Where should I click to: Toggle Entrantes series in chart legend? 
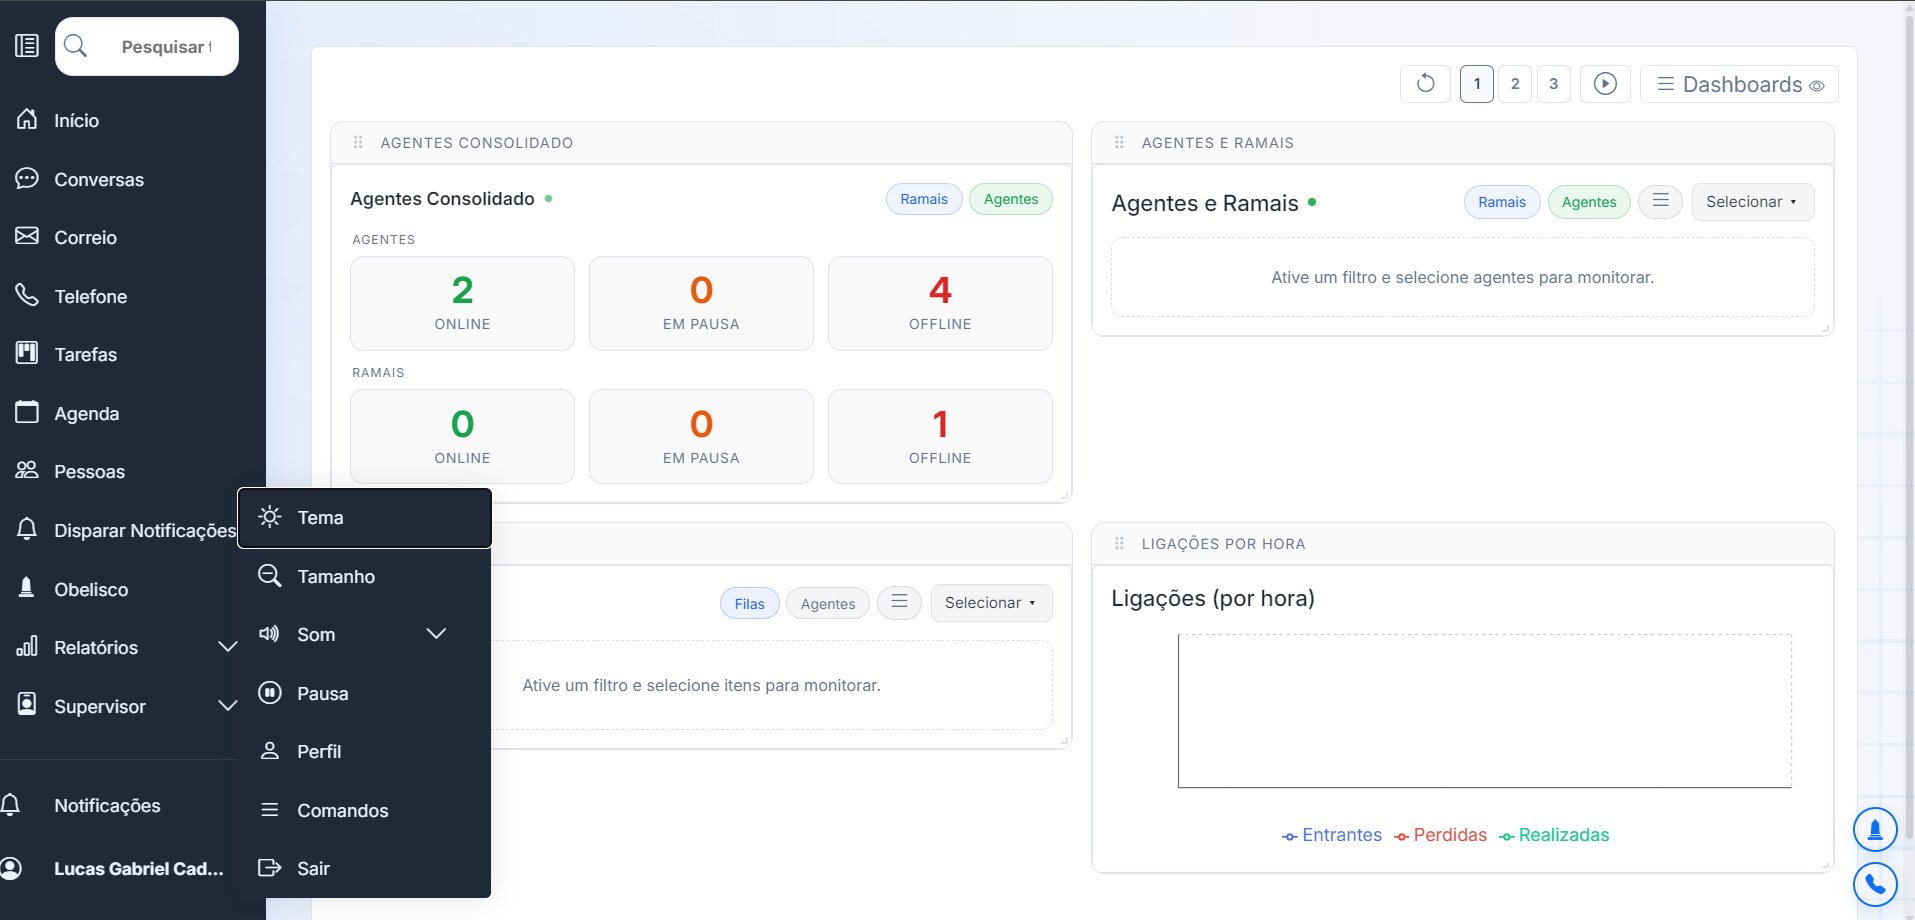coord(1332,835)
